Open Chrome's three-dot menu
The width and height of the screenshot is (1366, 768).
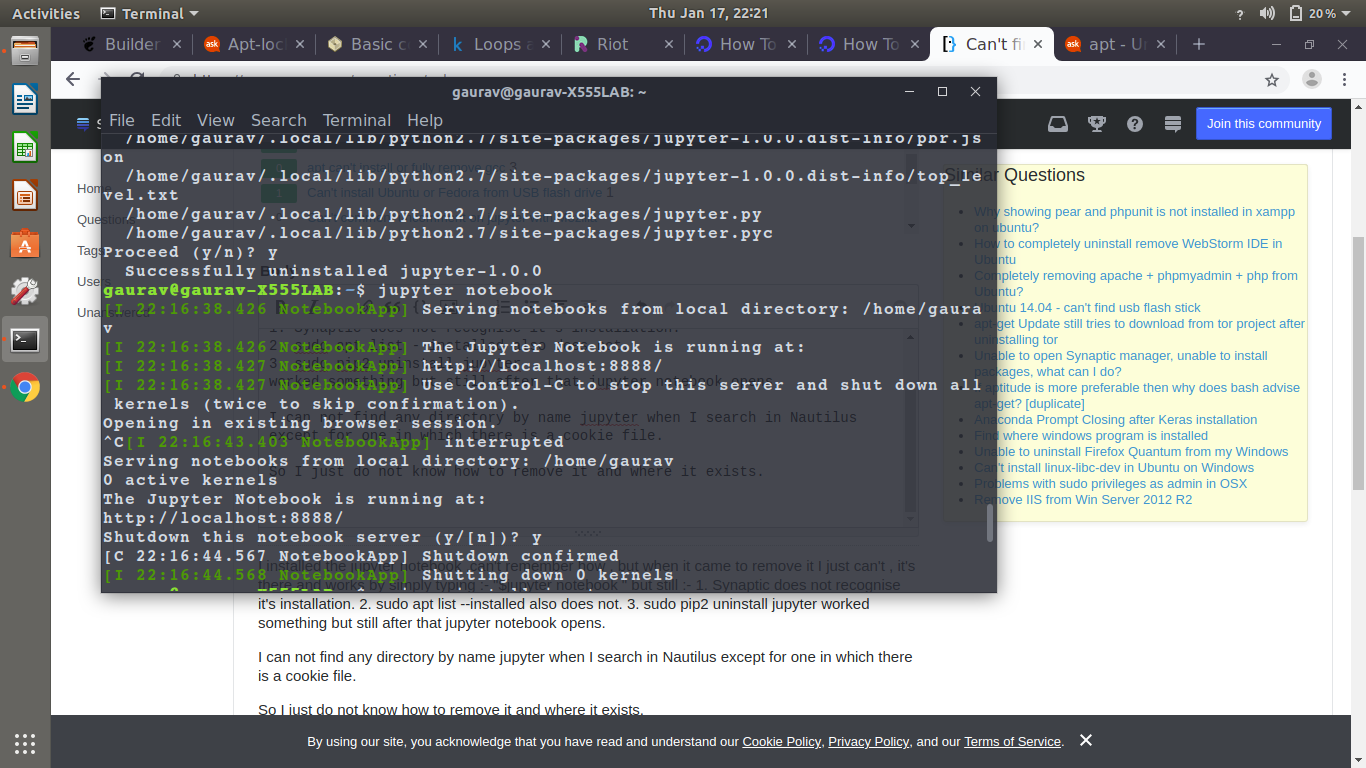(1346, 80)
